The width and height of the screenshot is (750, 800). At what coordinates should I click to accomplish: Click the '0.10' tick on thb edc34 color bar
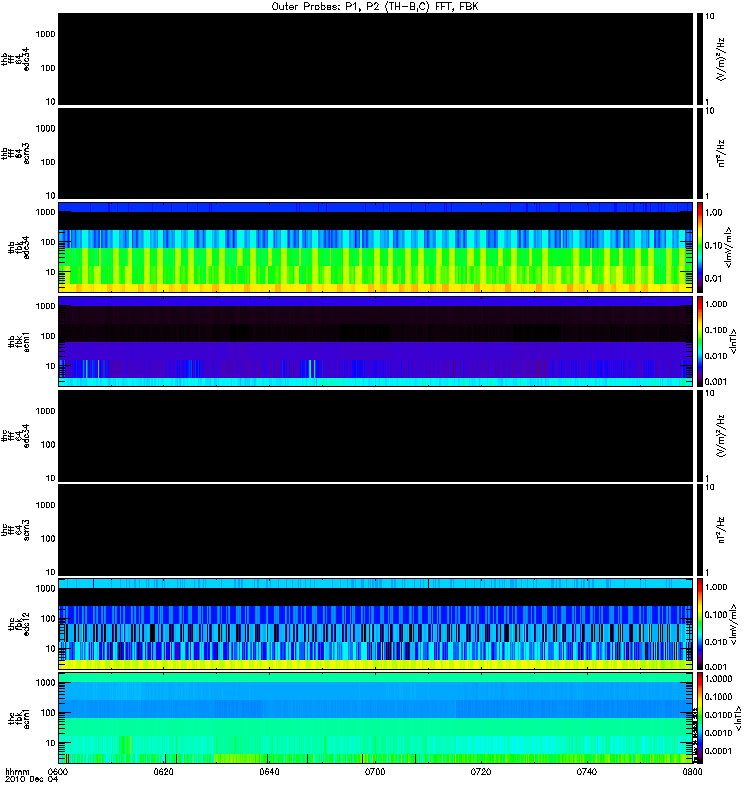(x=713, y=245)
